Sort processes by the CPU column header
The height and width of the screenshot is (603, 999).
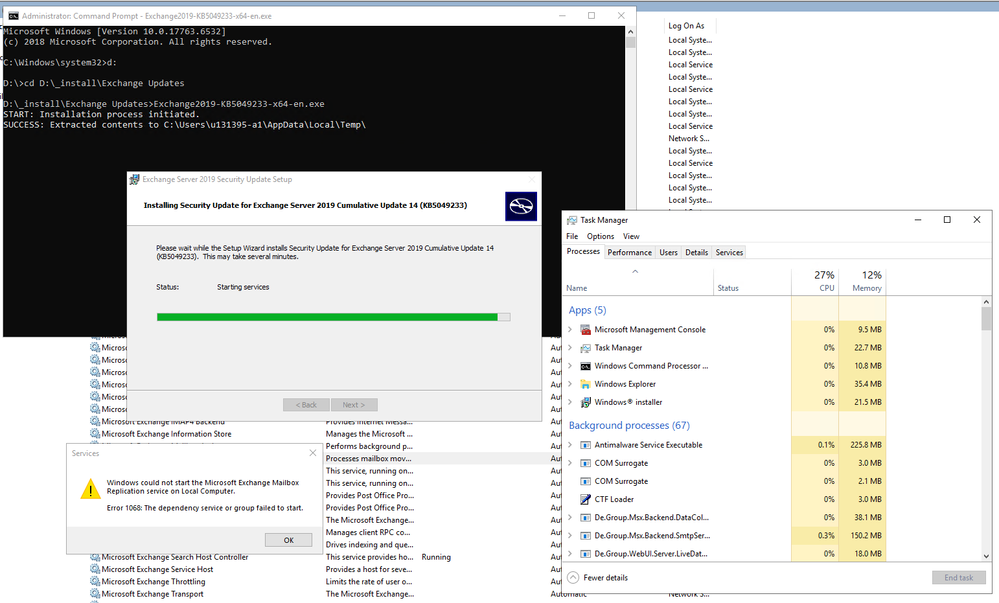tap(815, 280)
